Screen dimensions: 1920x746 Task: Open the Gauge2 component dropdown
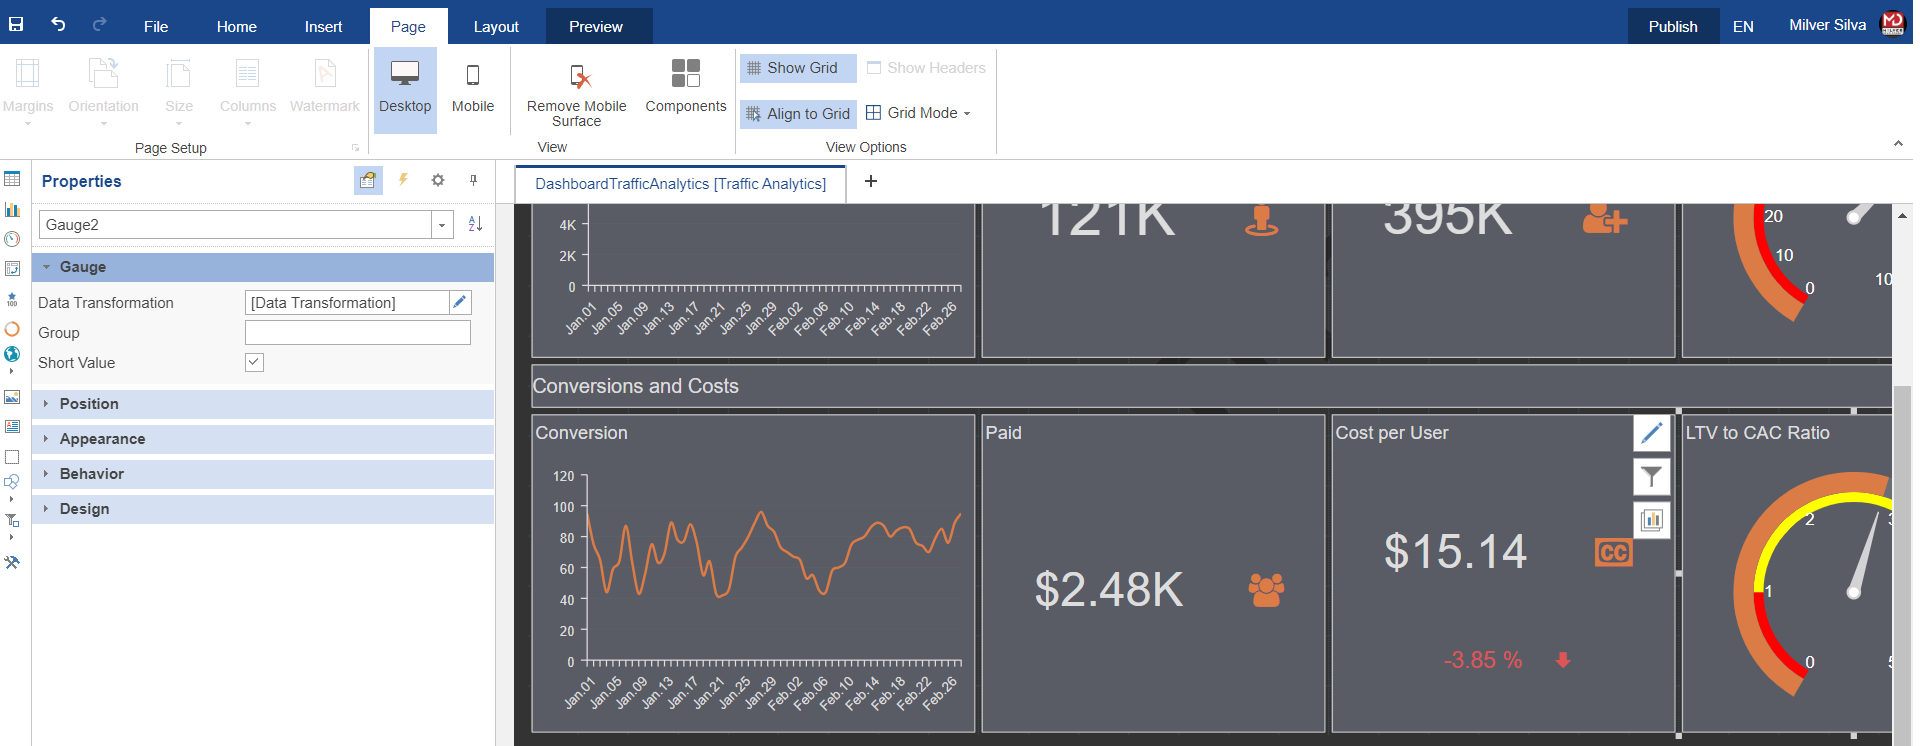(x=442, y=225)
